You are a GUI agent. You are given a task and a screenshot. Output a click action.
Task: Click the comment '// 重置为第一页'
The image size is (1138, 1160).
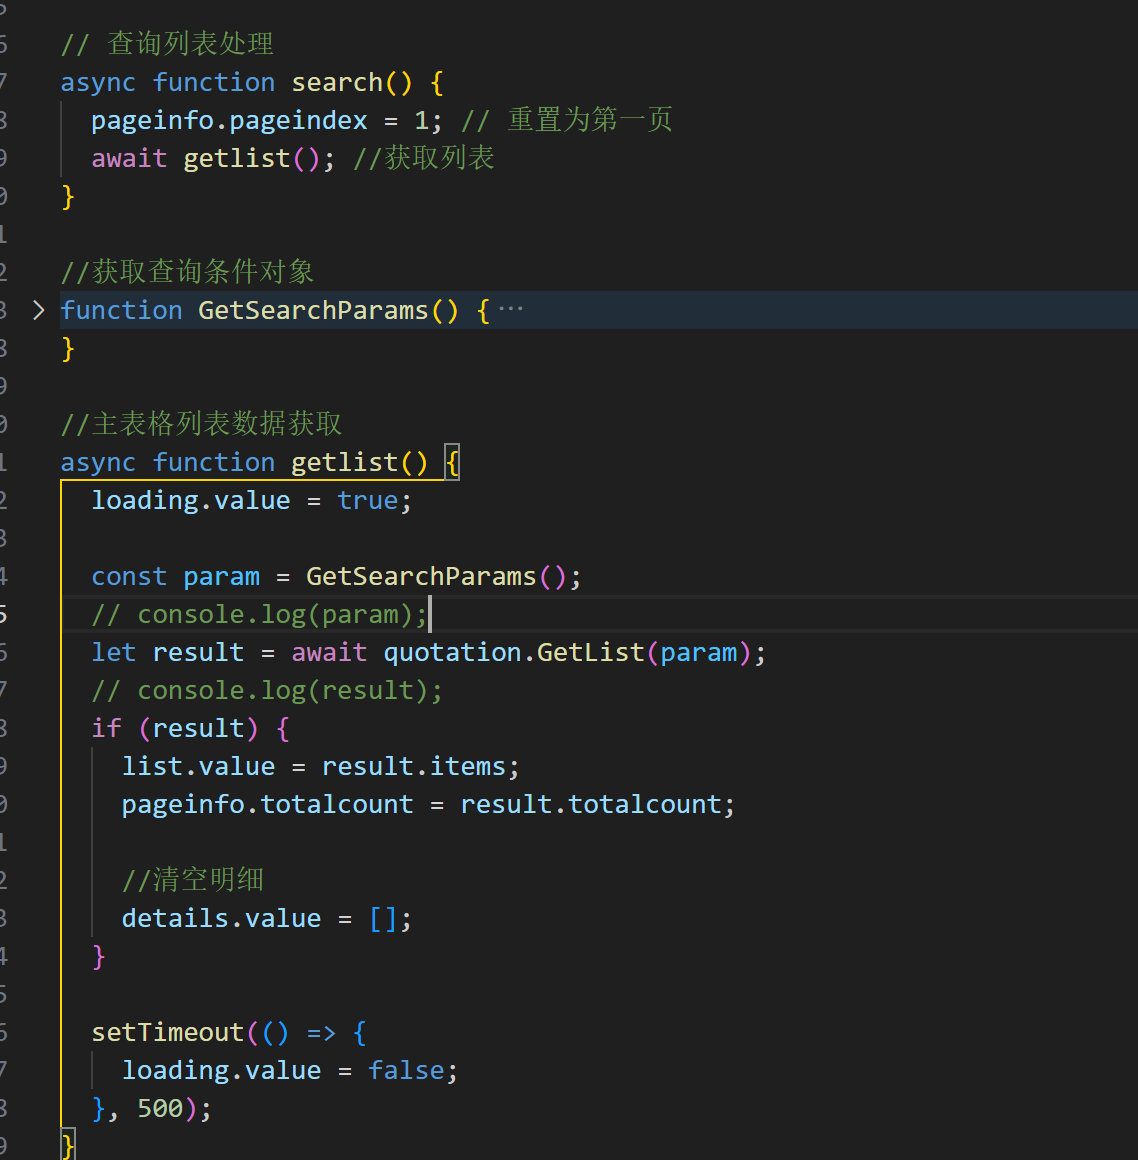[x=566, y=120]
